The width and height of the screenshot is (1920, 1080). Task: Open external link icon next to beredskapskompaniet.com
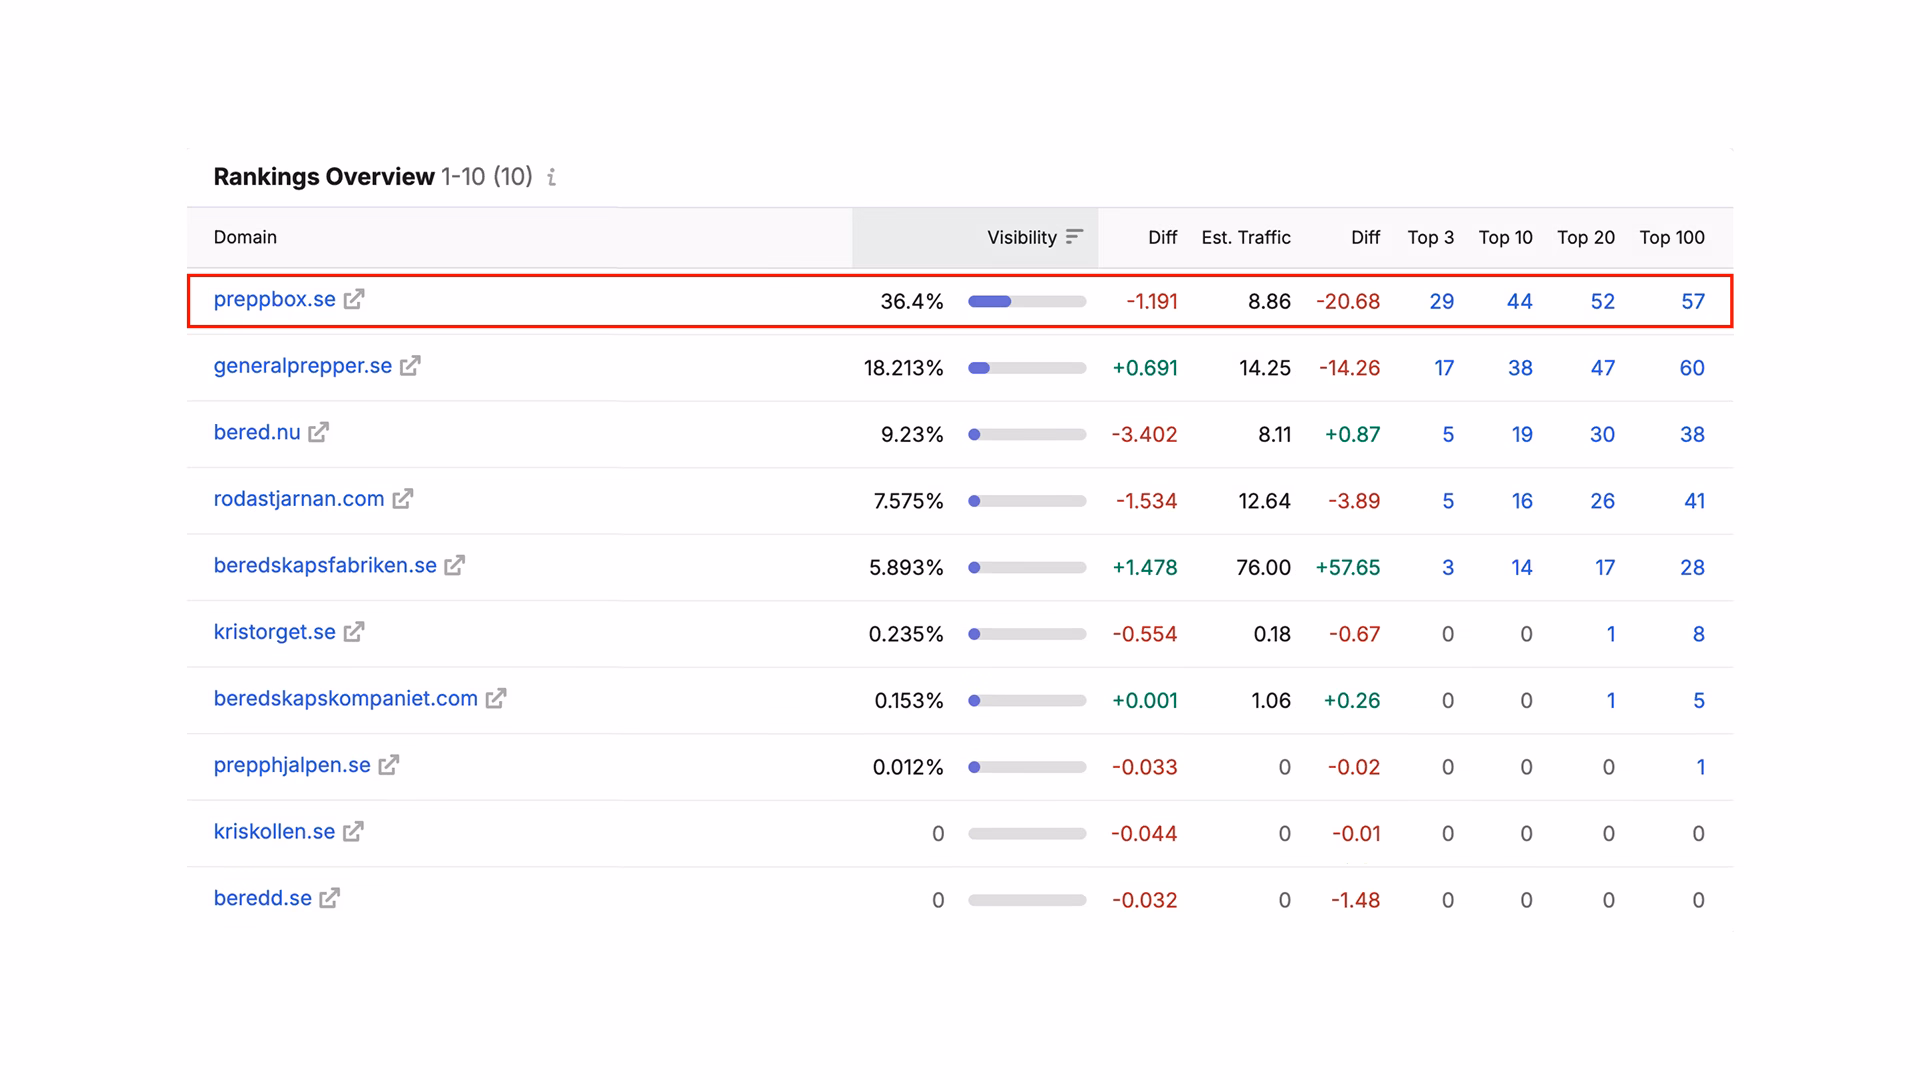[496, 698]
